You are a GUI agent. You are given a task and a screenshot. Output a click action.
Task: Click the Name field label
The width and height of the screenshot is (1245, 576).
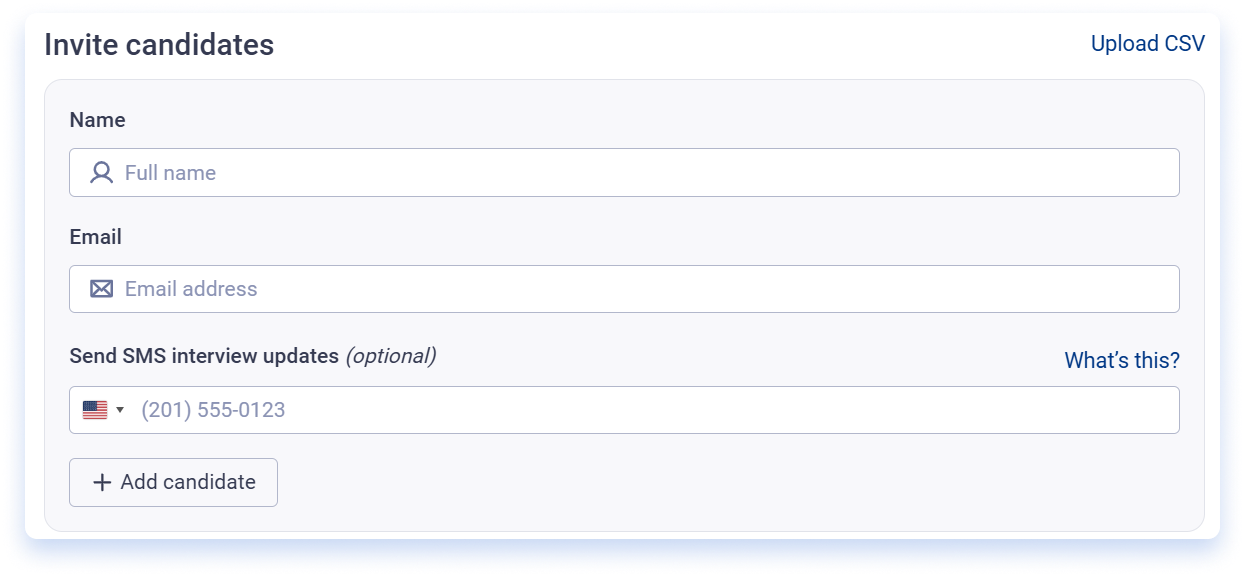(x=98, y=120)
